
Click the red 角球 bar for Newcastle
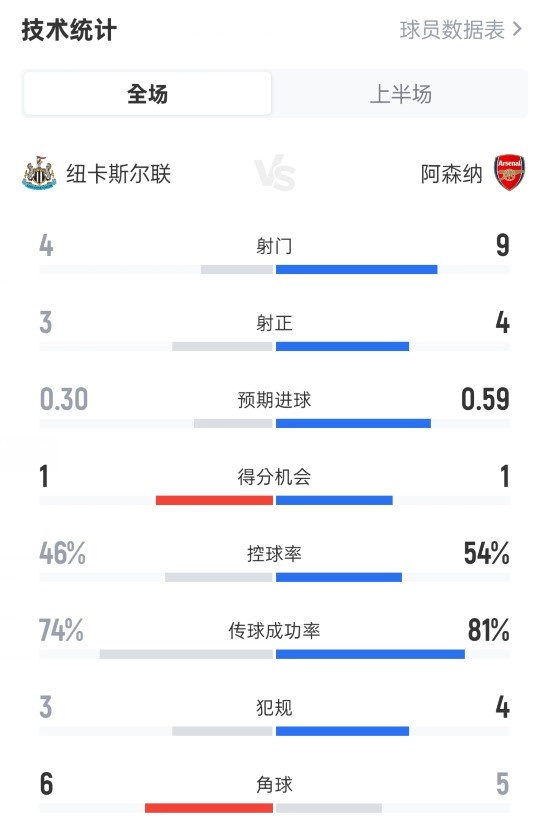point(209,808)
